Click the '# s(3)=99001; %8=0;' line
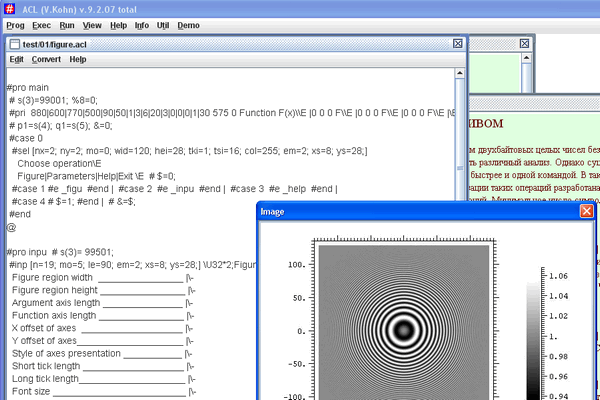Image resolution: width=600 pixels, height=400 pixels. pos(54,100)
